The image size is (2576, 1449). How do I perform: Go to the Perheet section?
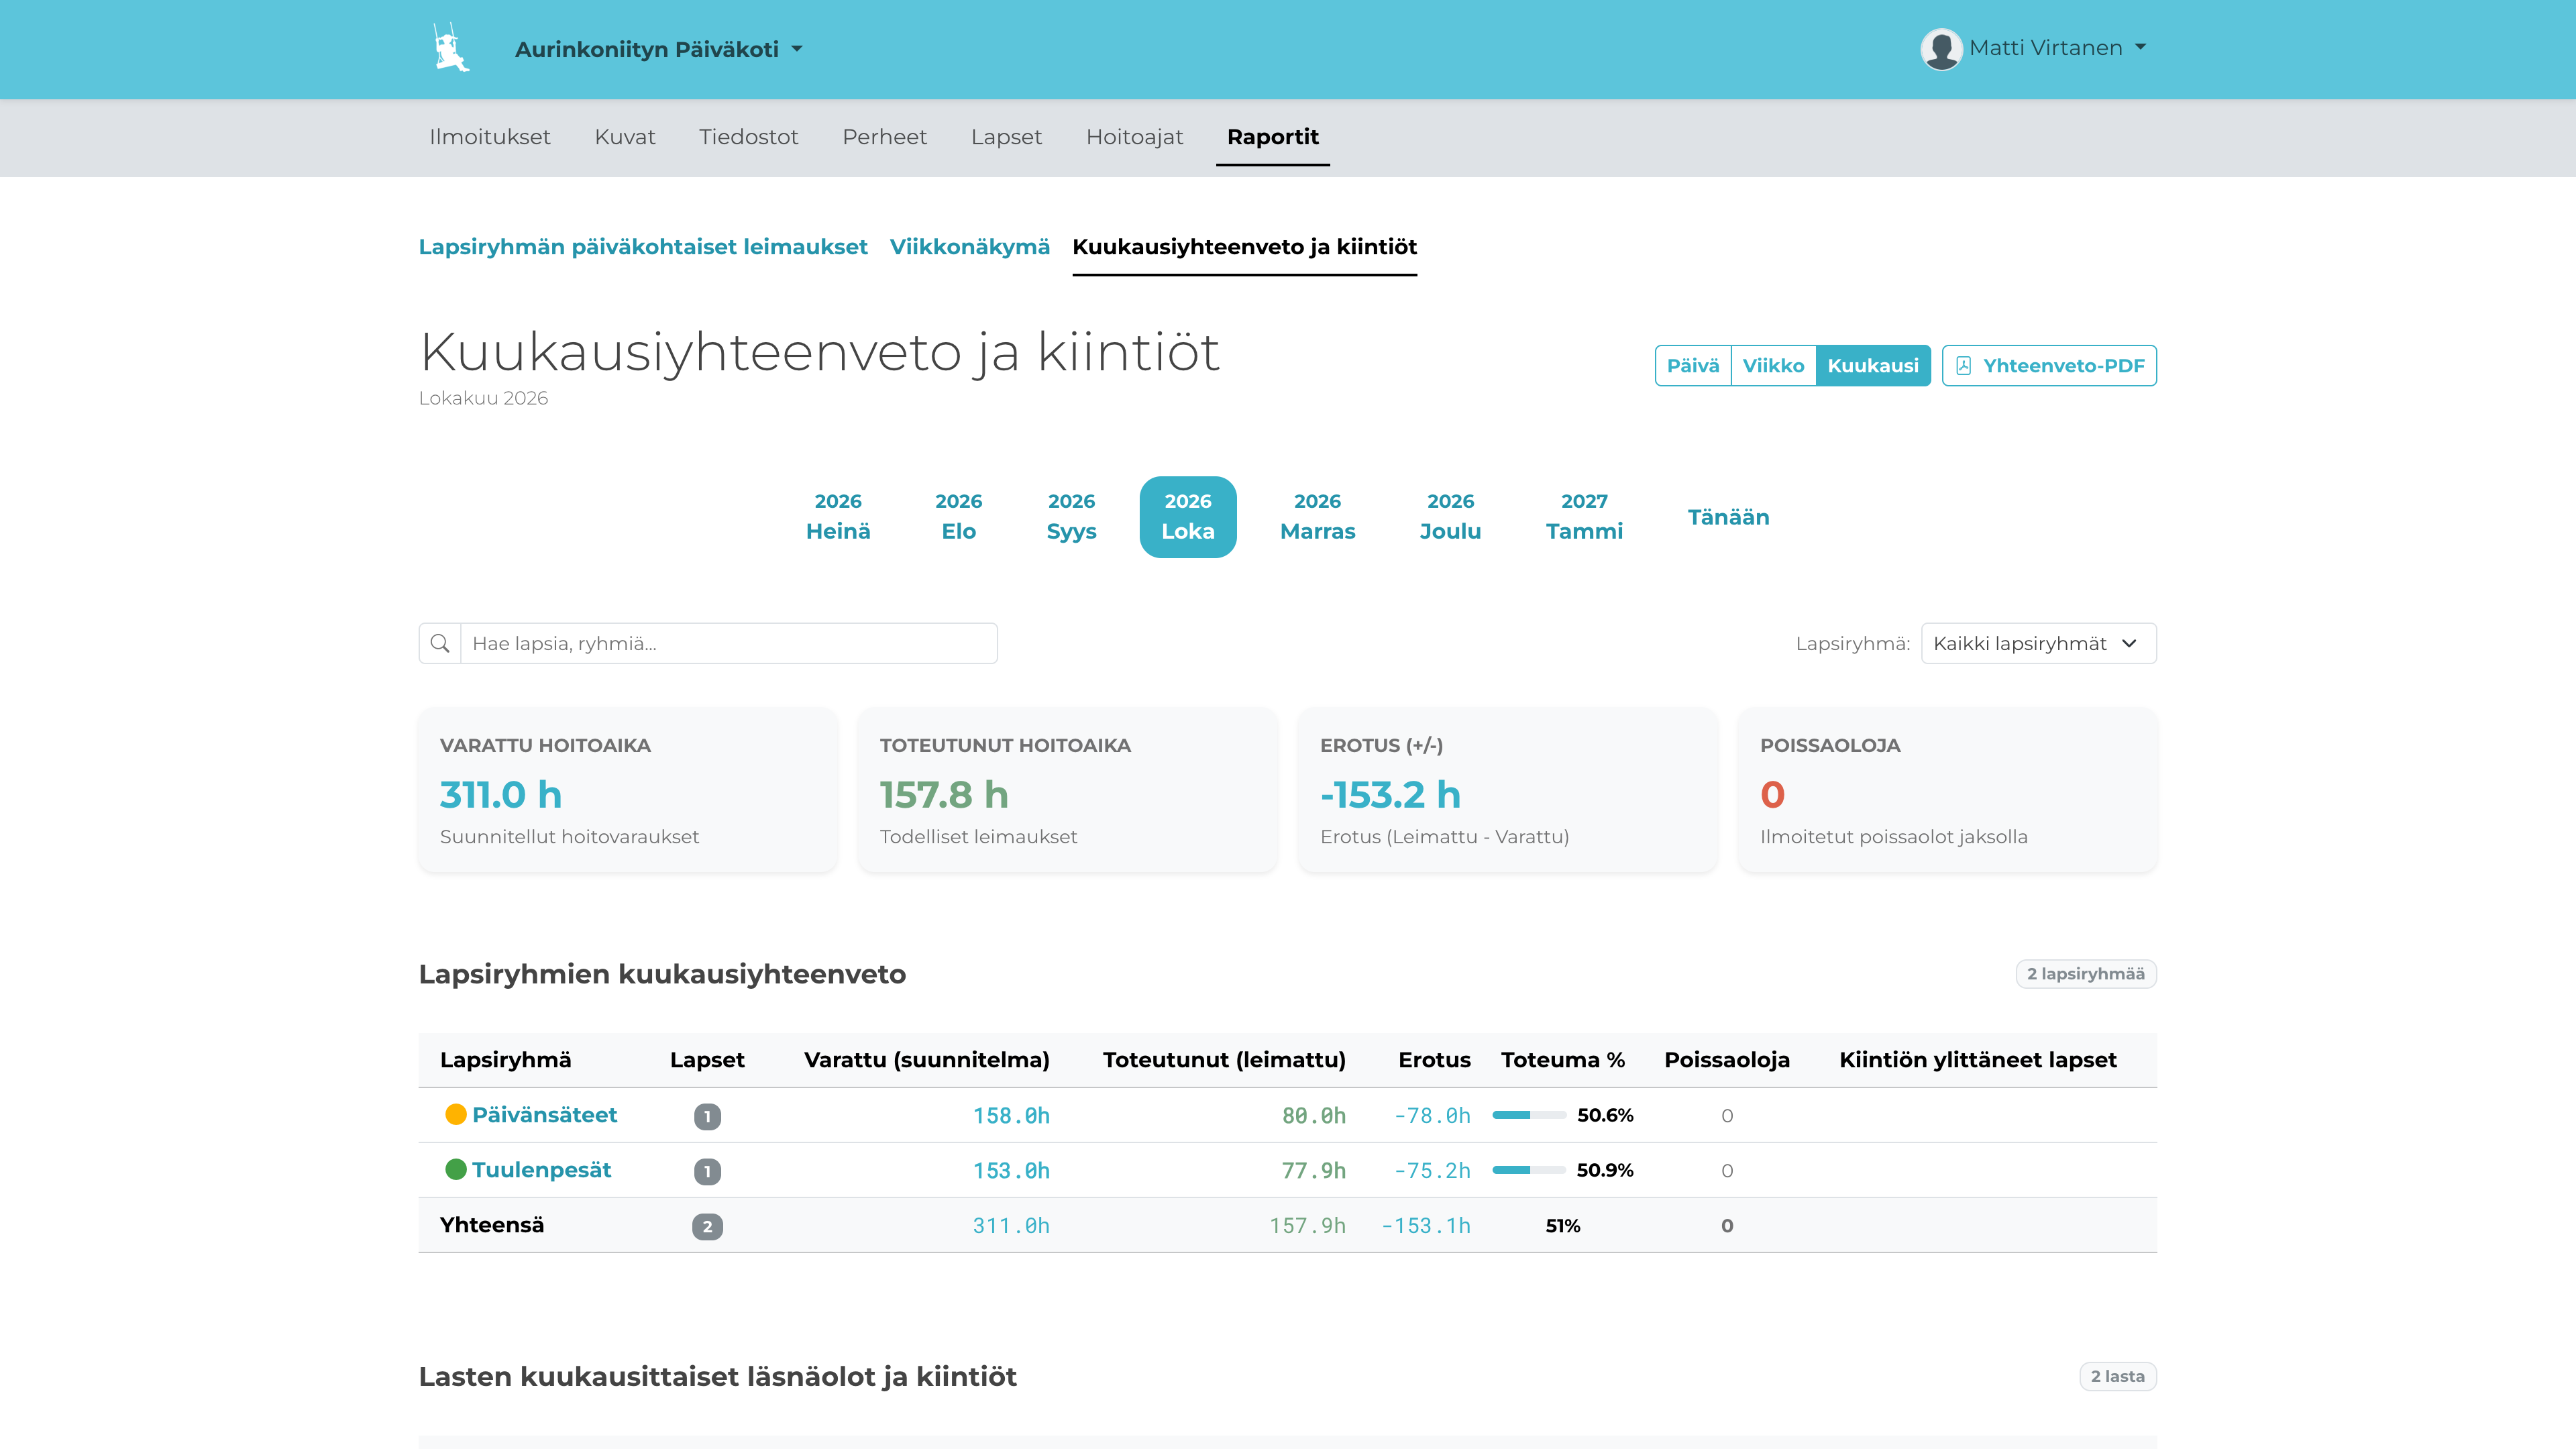[x=884, y=137]
